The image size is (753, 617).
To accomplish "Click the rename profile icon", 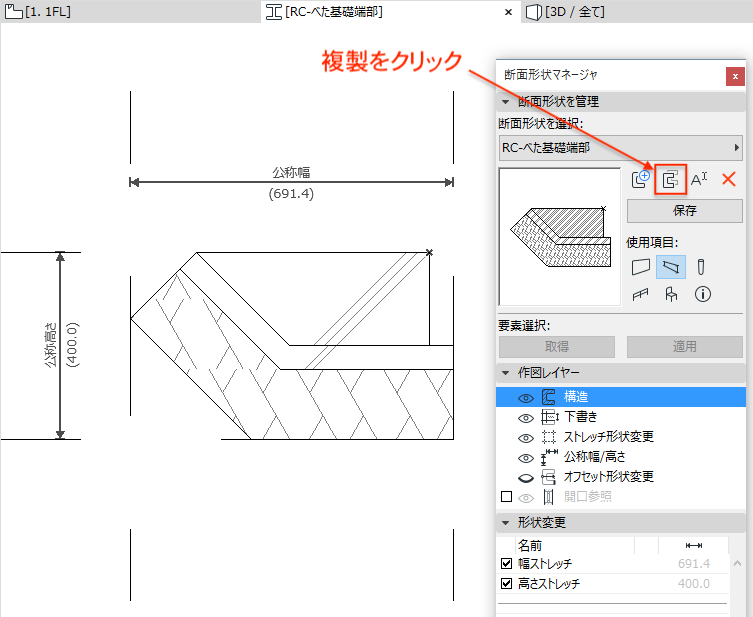I will click(699, 180).
